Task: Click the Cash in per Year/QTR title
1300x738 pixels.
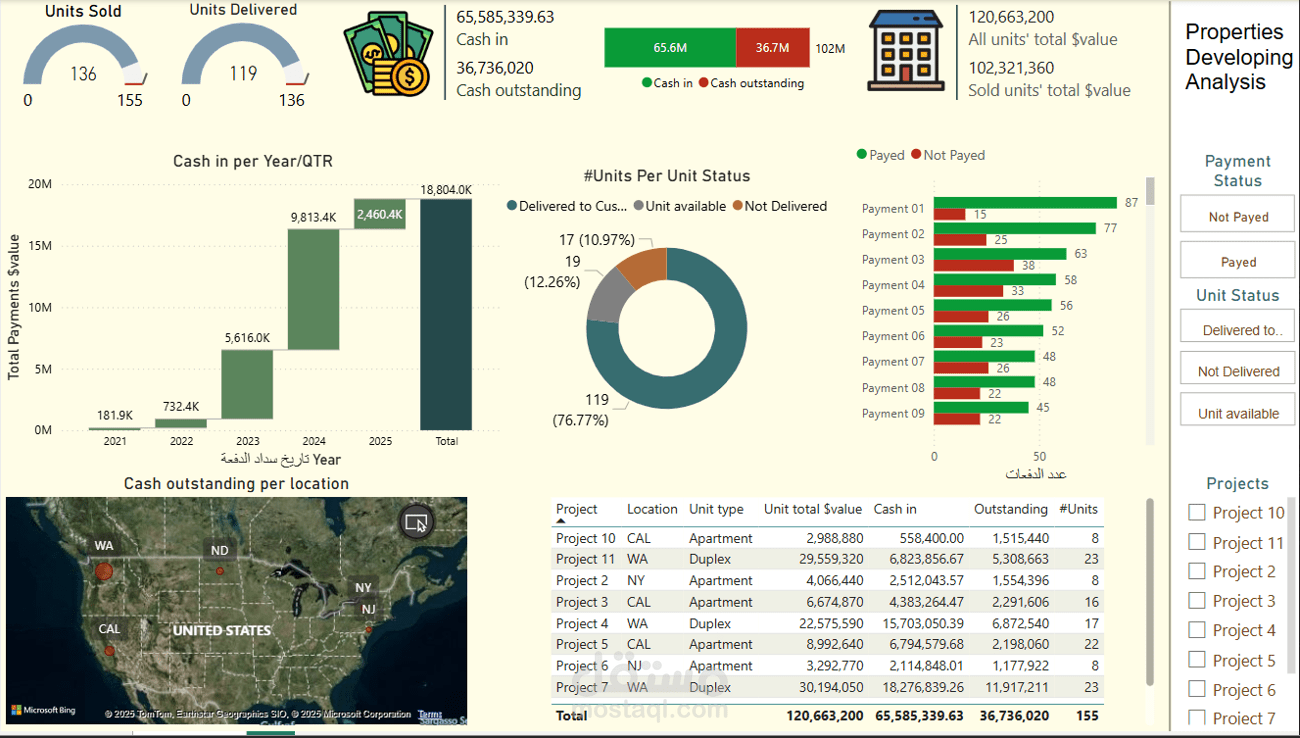Action: click(x=253, y=161)
